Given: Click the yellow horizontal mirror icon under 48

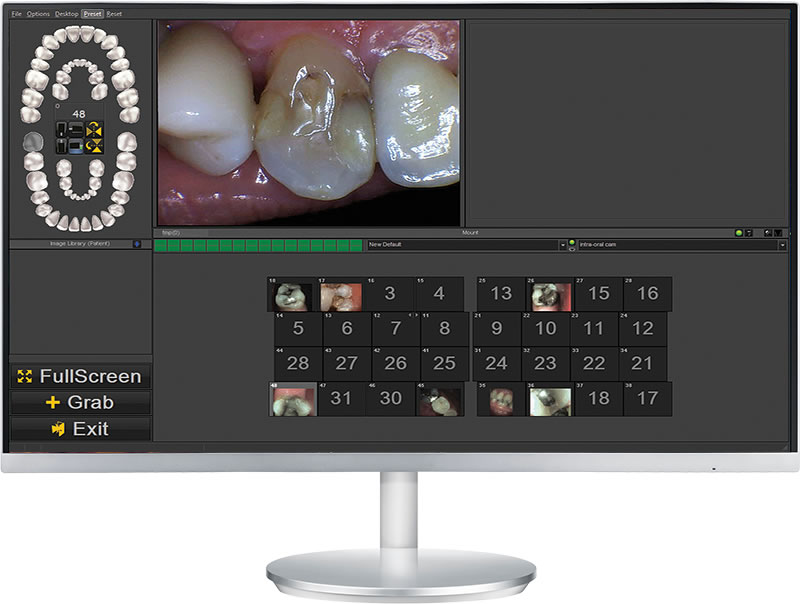Looking at the screenshot, I should [x=94, y=130].
